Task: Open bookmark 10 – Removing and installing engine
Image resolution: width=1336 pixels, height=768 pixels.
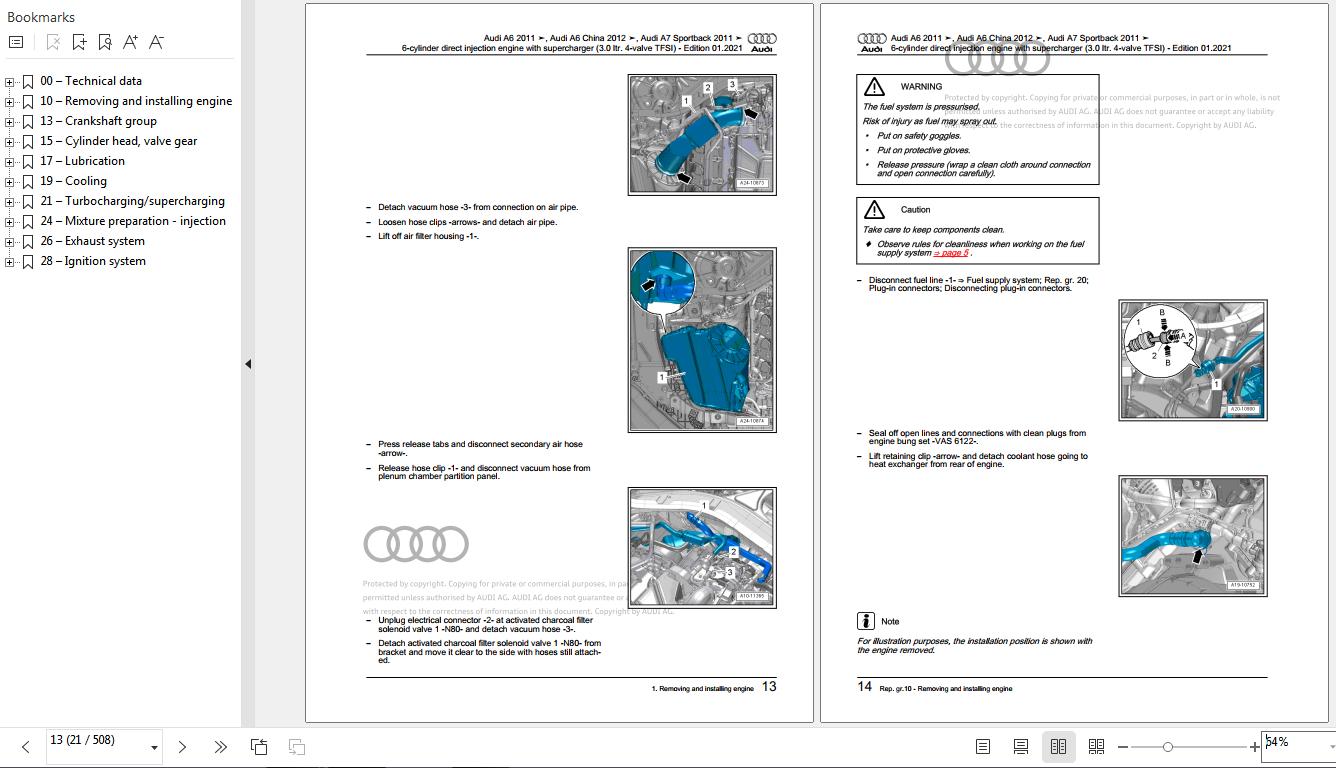Action: tap(136, 101)
